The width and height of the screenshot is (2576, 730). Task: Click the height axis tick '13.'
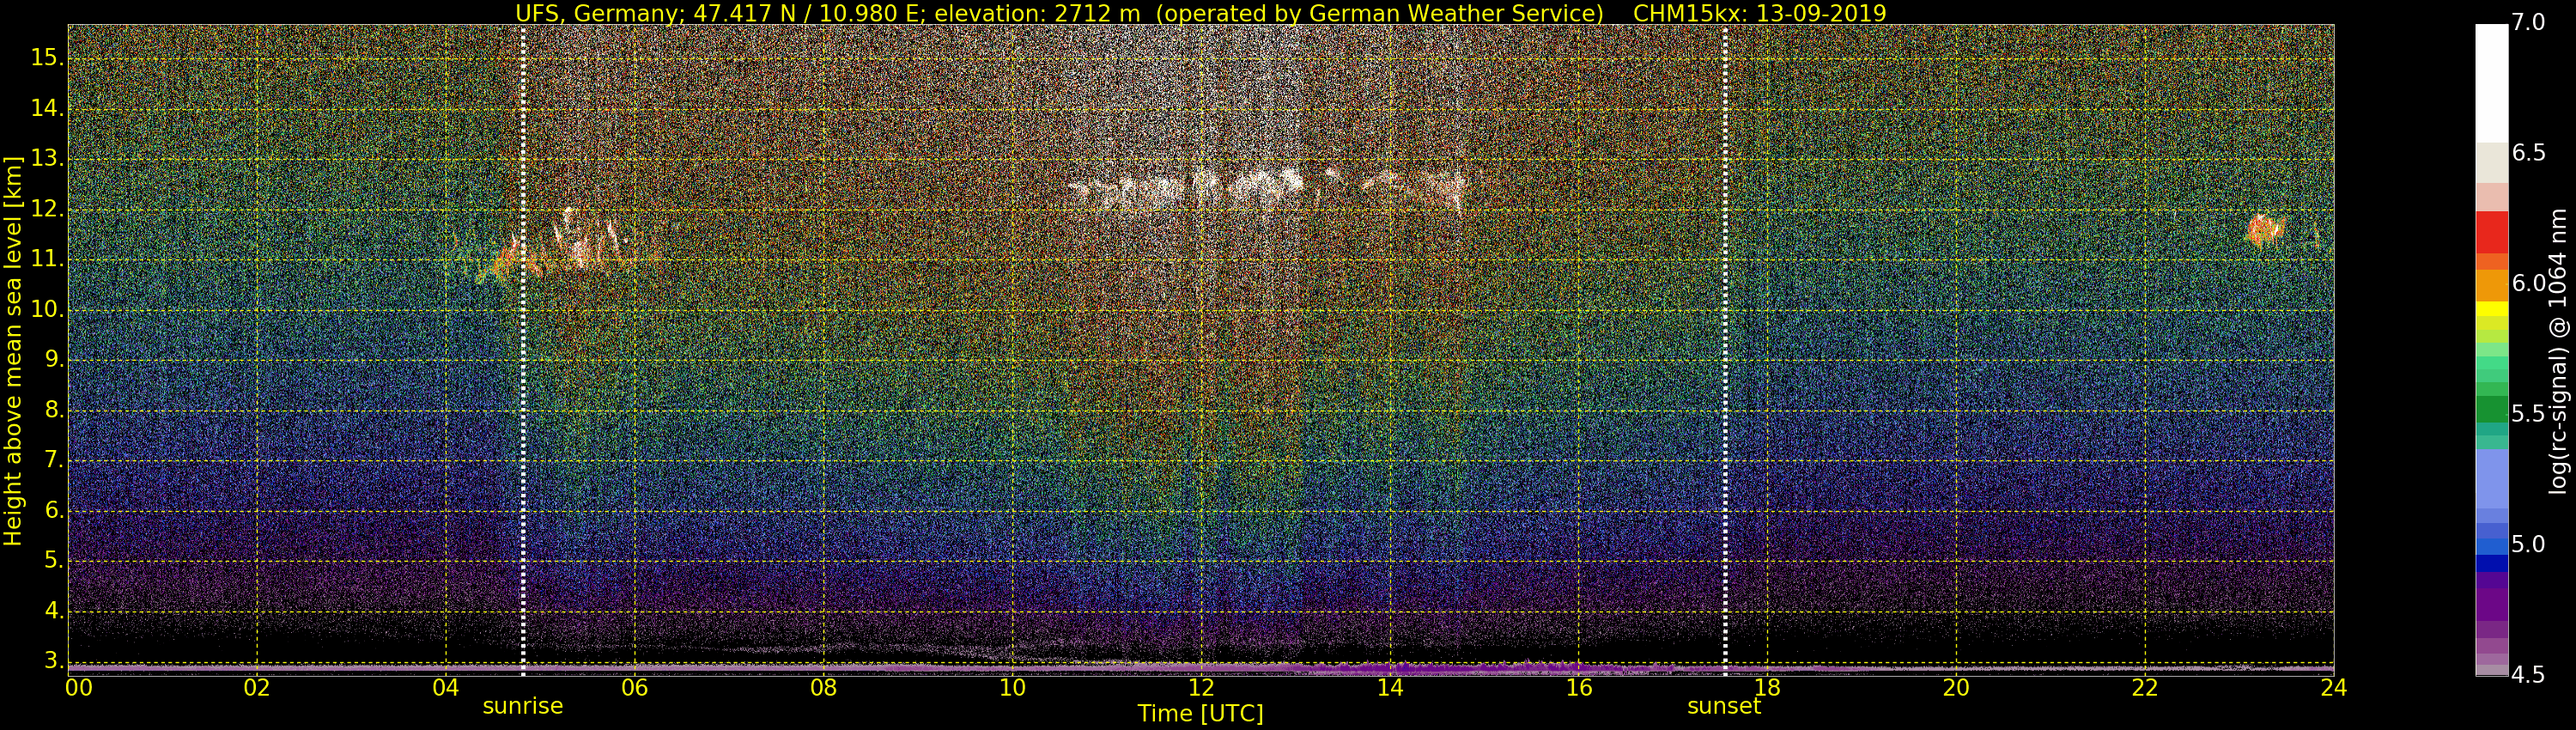tap(47, 159)
